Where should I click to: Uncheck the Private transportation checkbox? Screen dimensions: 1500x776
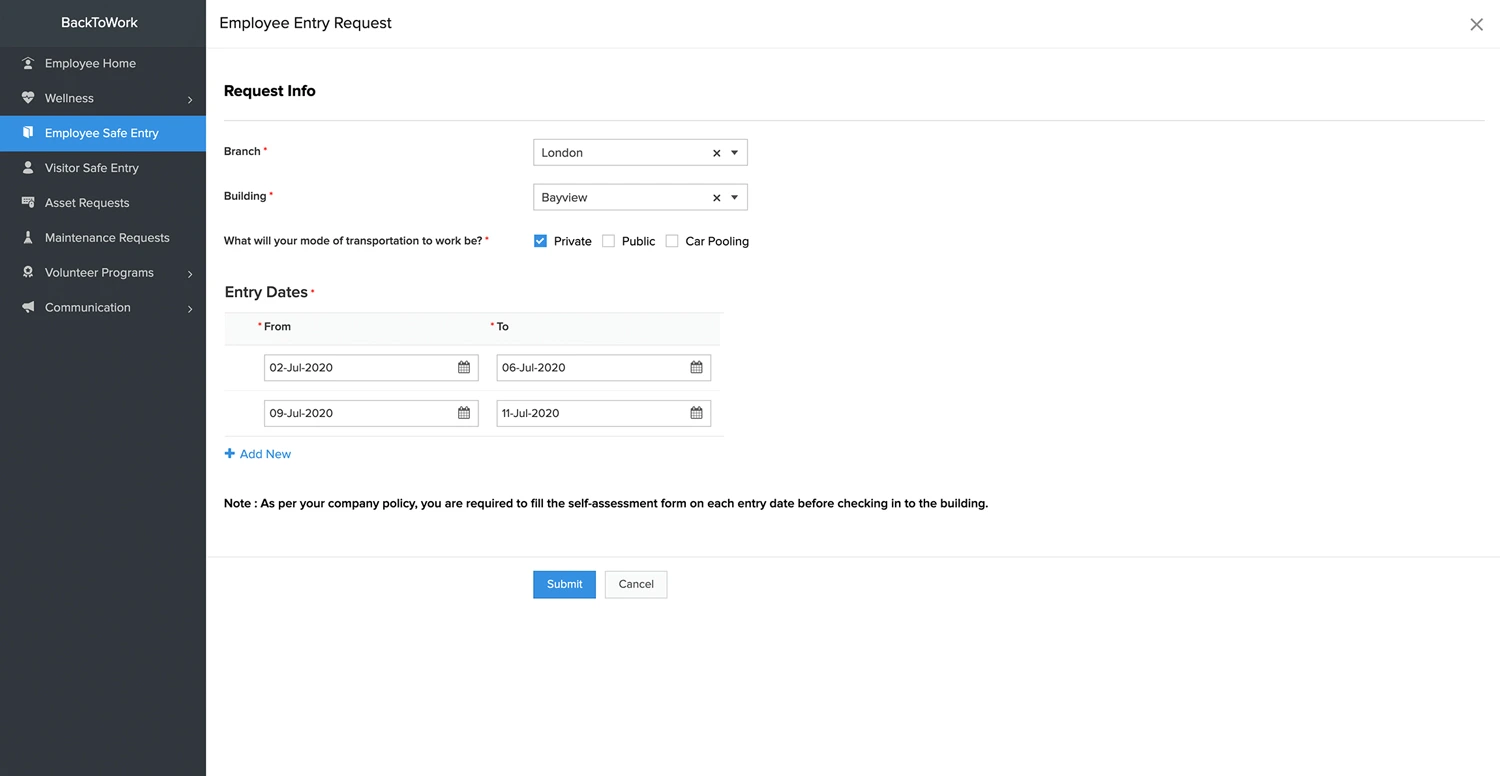[x=540, y=241]
